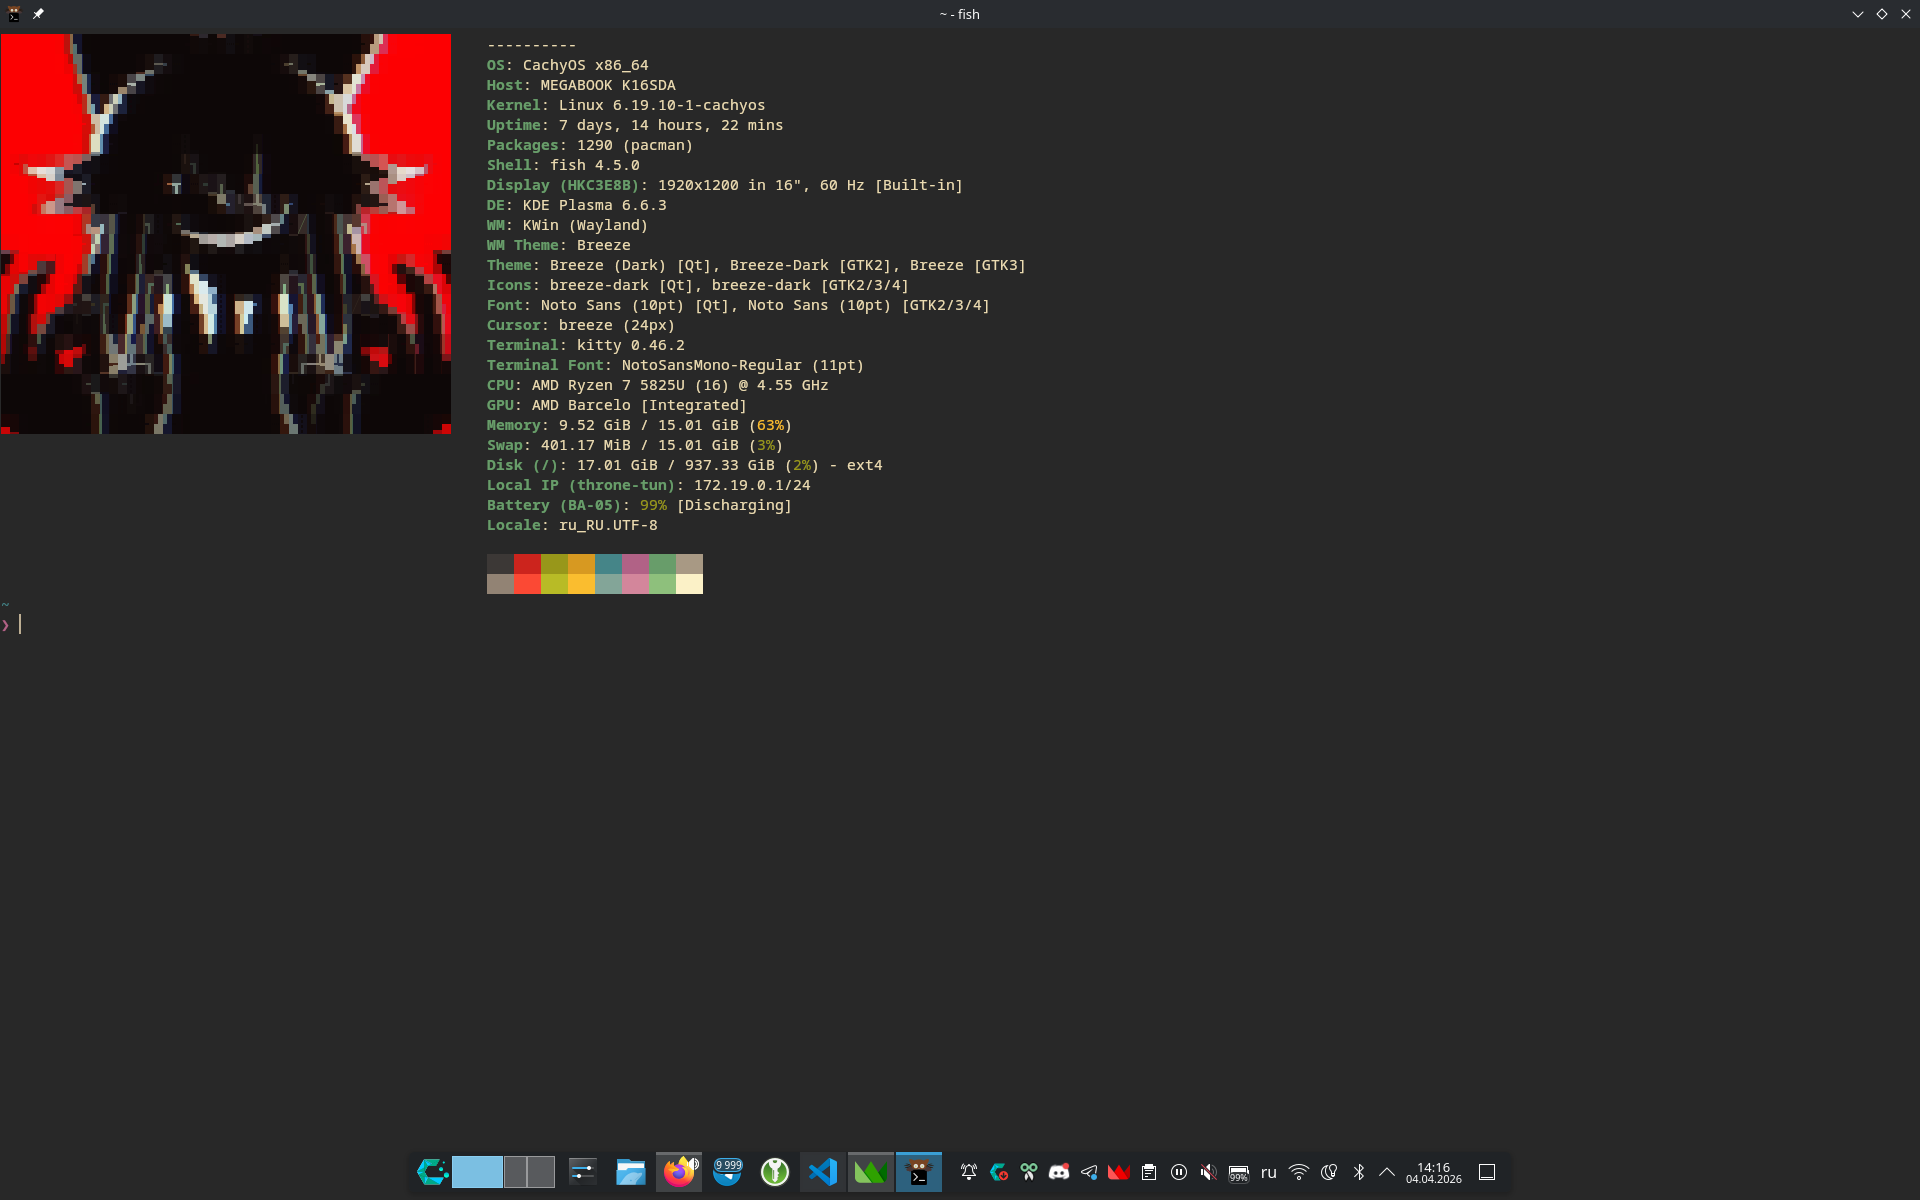Select the kitty terminal taskbar entry
Screen dimensions: 1920x1200
pyautogui.click(x=918, y=1172)
